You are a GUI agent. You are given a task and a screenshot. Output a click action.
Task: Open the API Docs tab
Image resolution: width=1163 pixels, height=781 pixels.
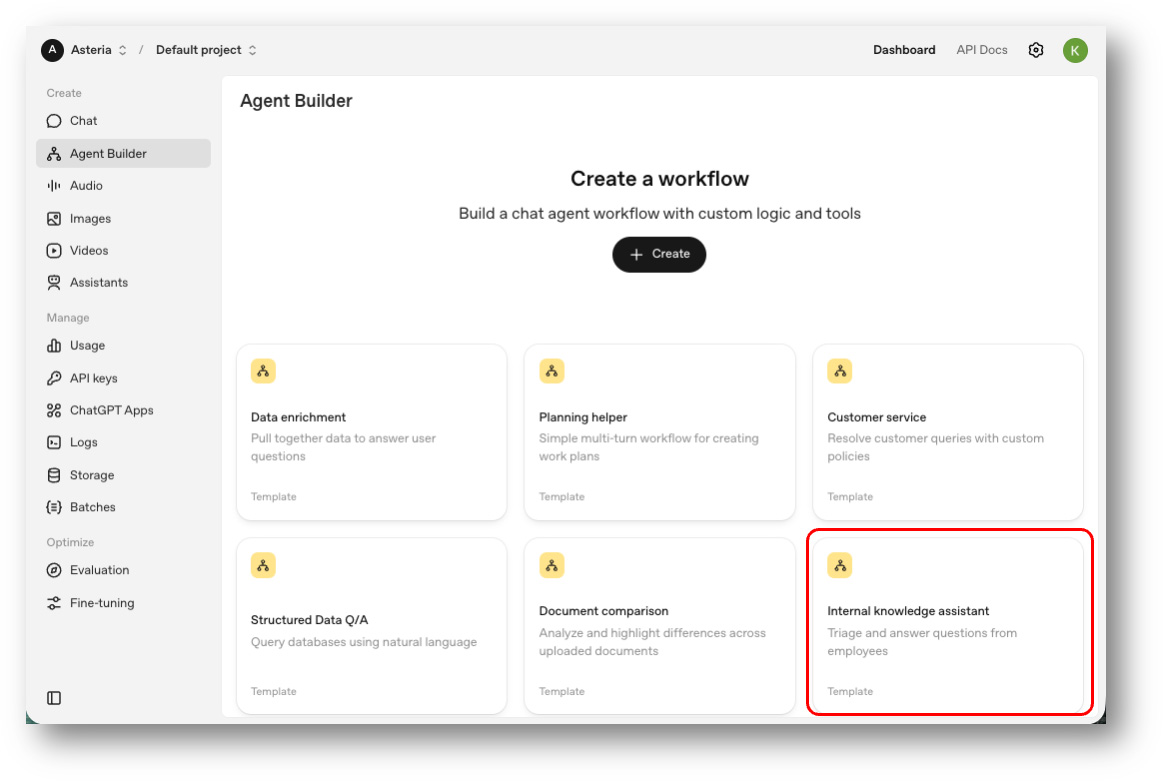981,50
